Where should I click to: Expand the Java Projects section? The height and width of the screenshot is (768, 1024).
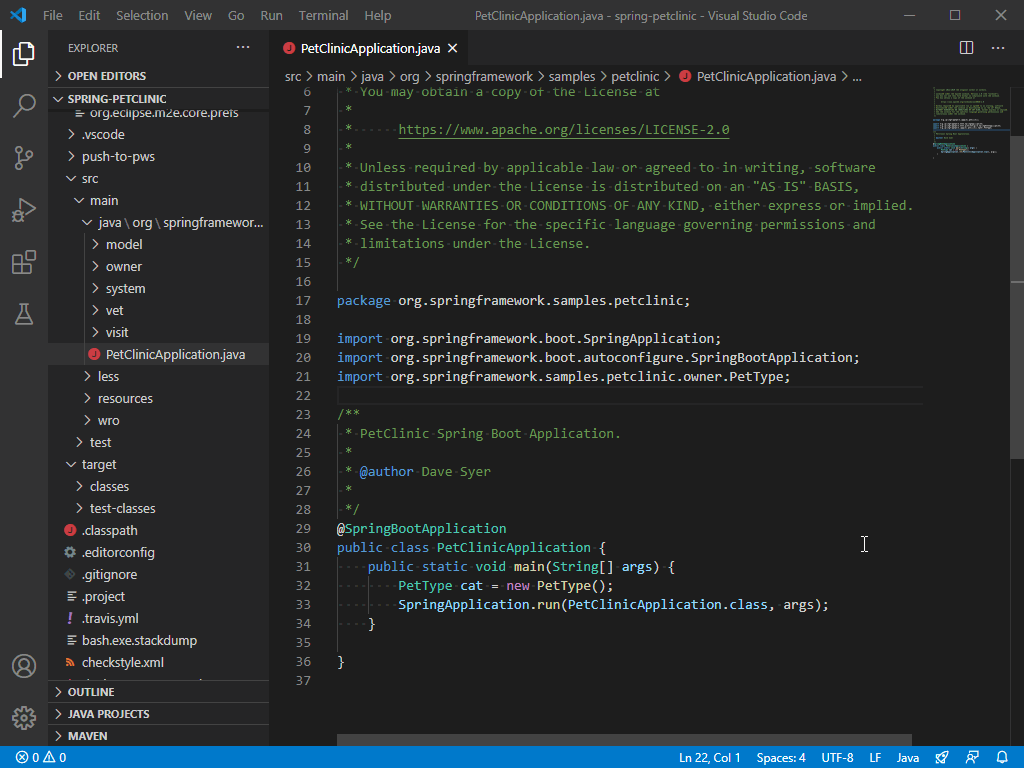coord(108,714)
